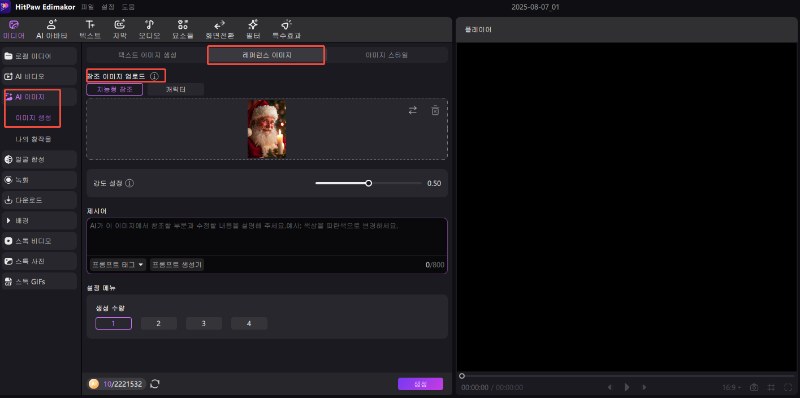Click the info icon next to reference upload
The image size is (800, 398).
click(154, 77)
